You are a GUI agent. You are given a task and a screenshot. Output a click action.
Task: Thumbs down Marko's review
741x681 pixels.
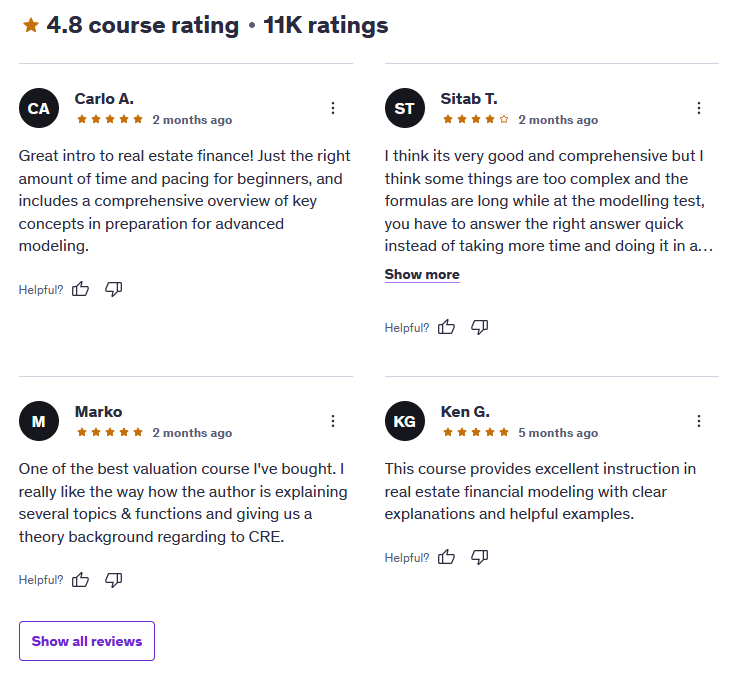113,579
